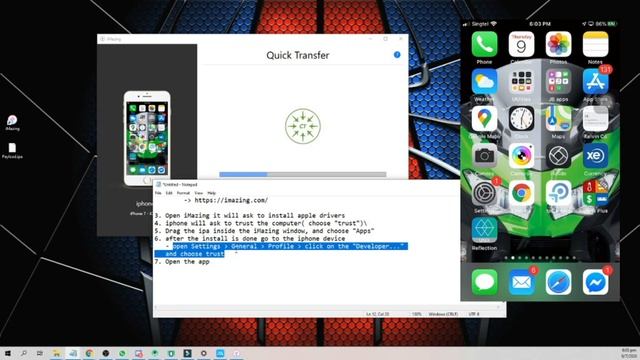Open the Windows Start menu
Image resolution: width=640 pixels, height=360 pixels.
point(7,353)
